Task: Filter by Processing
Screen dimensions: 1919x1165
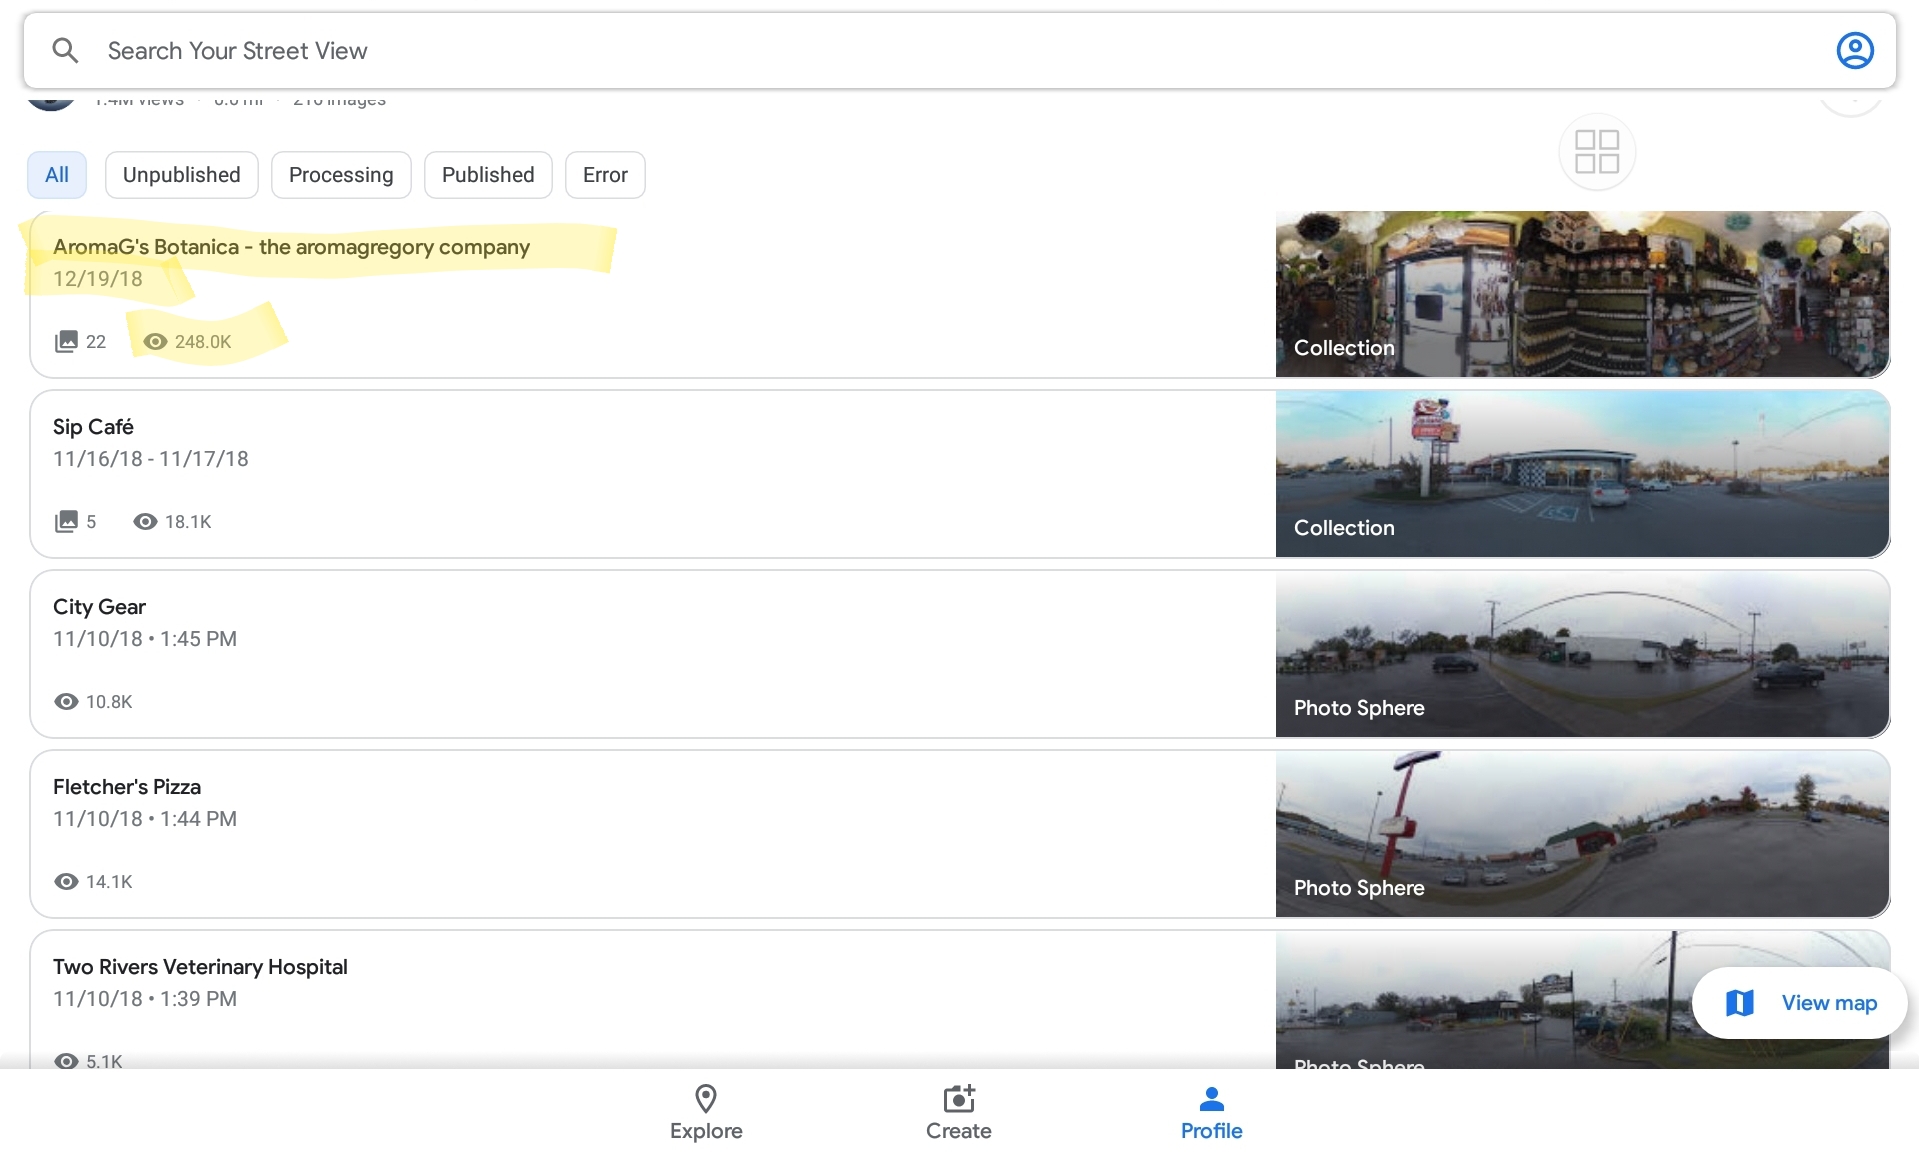Action: (x=341, y=175)
